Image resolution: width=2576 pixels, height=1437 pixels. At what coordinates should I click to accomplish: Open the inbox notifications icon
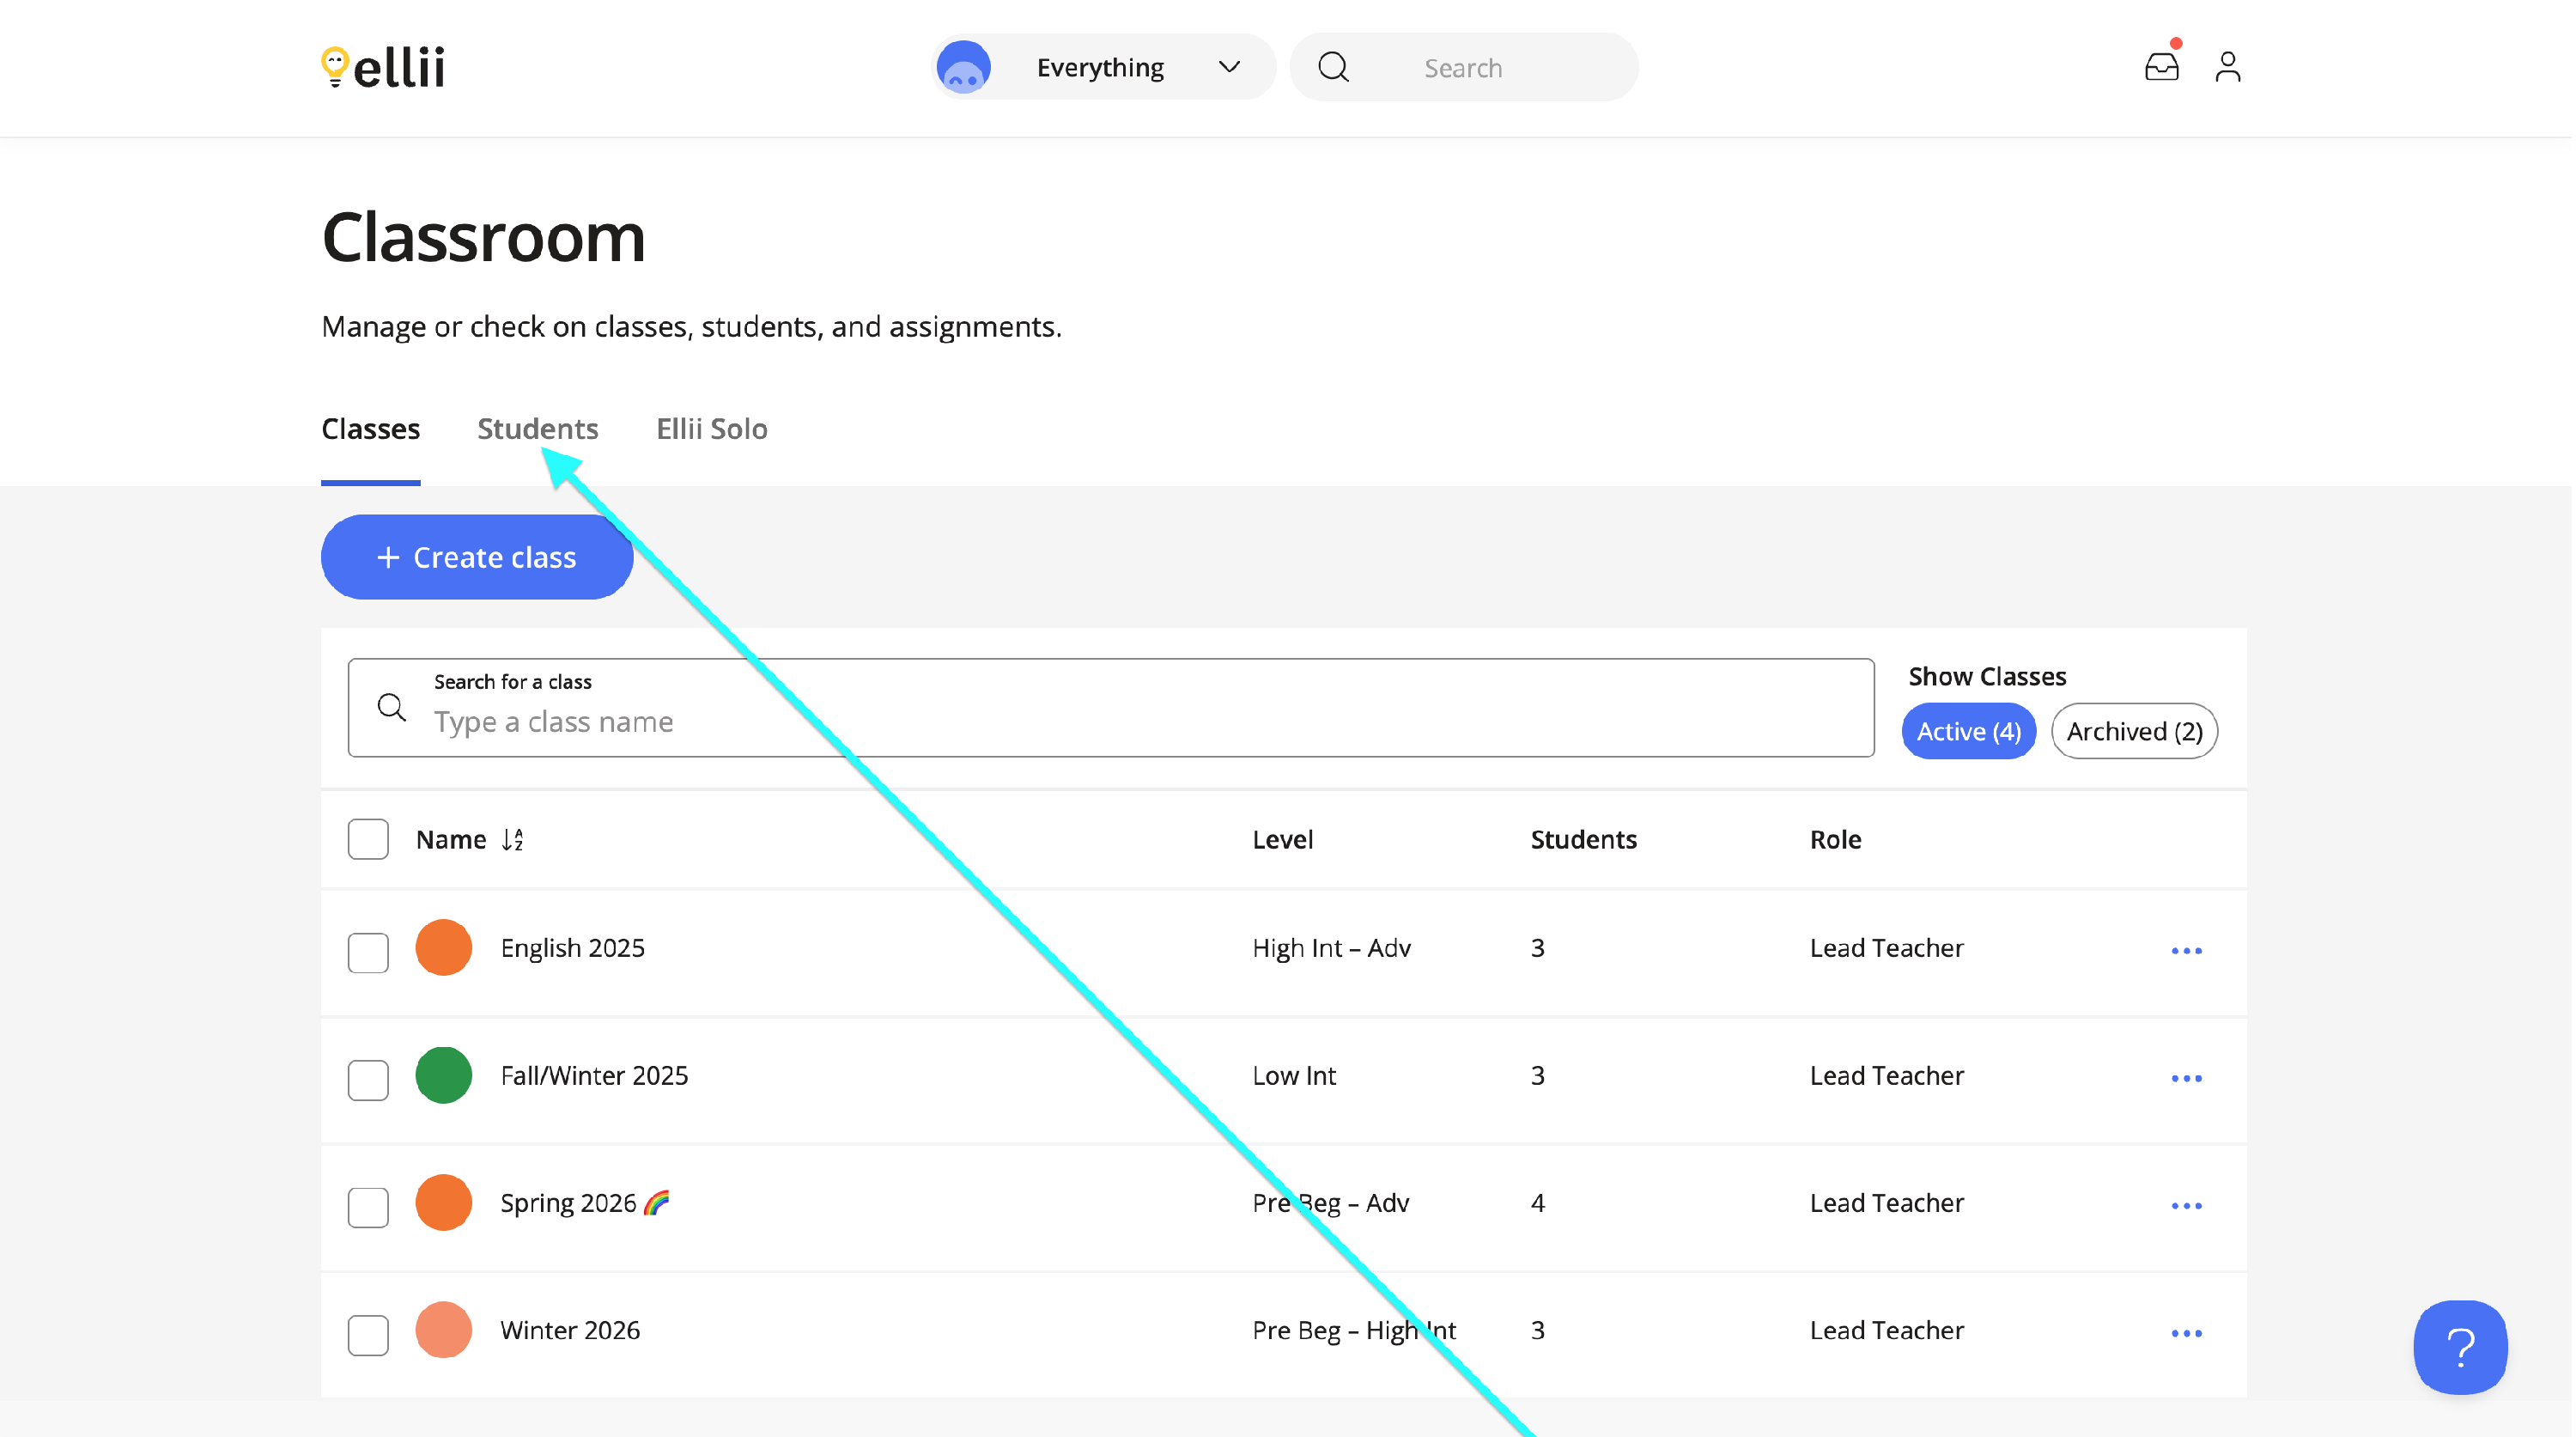point(2160,67)
